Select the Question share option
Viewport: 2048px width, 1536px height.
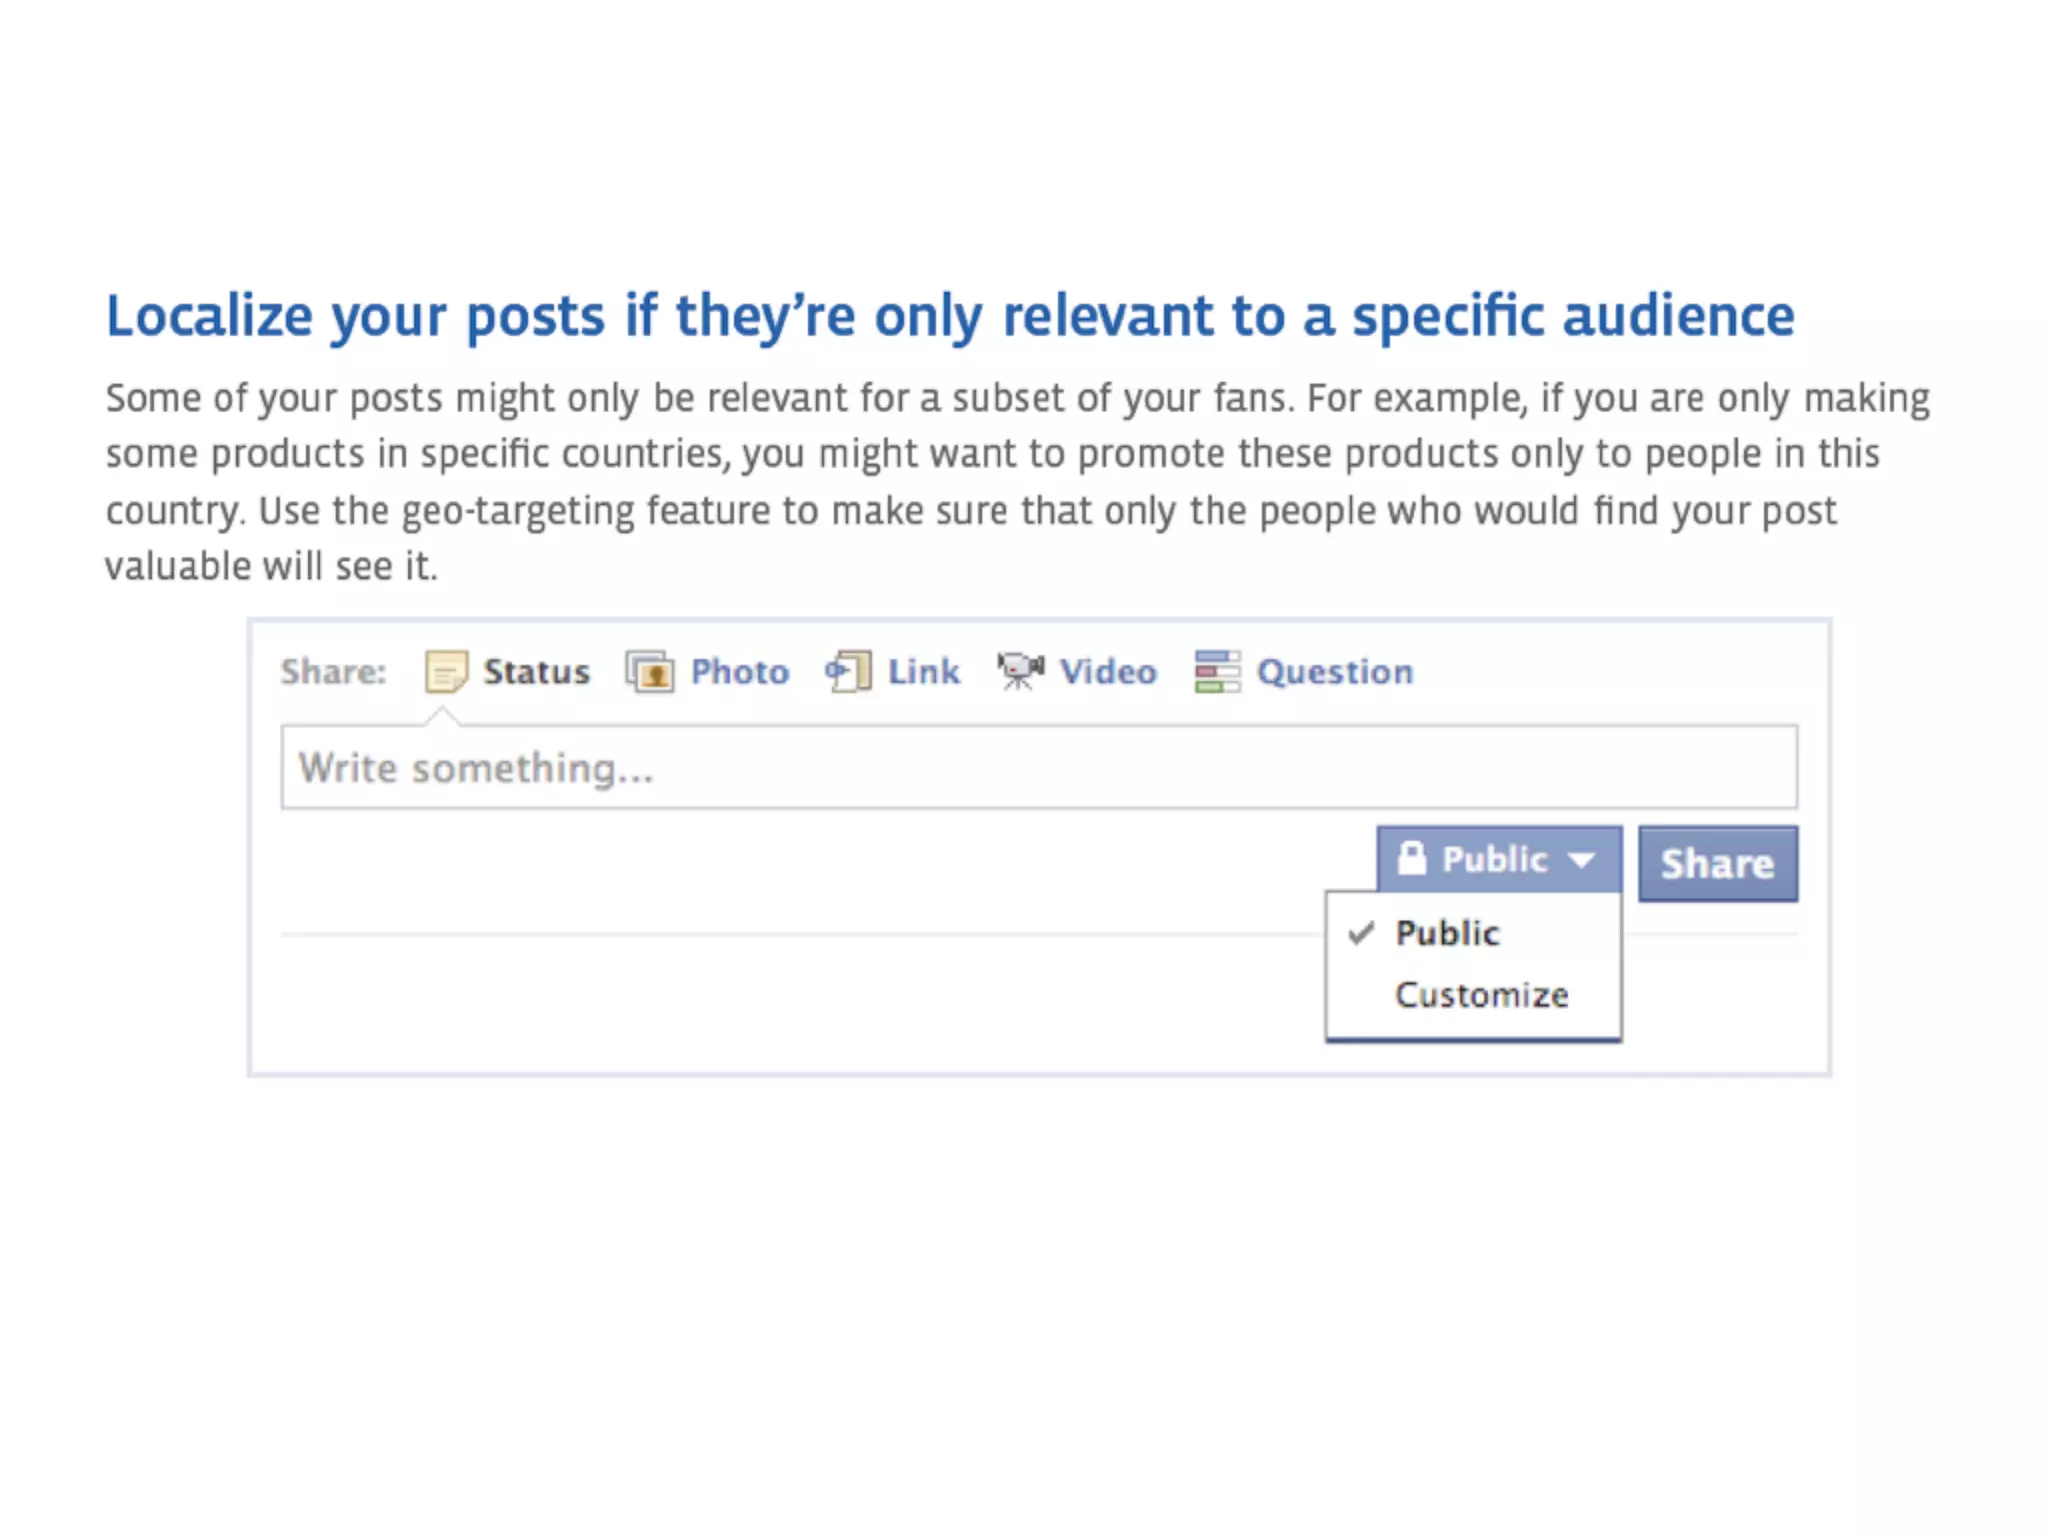coord(1334,671)
